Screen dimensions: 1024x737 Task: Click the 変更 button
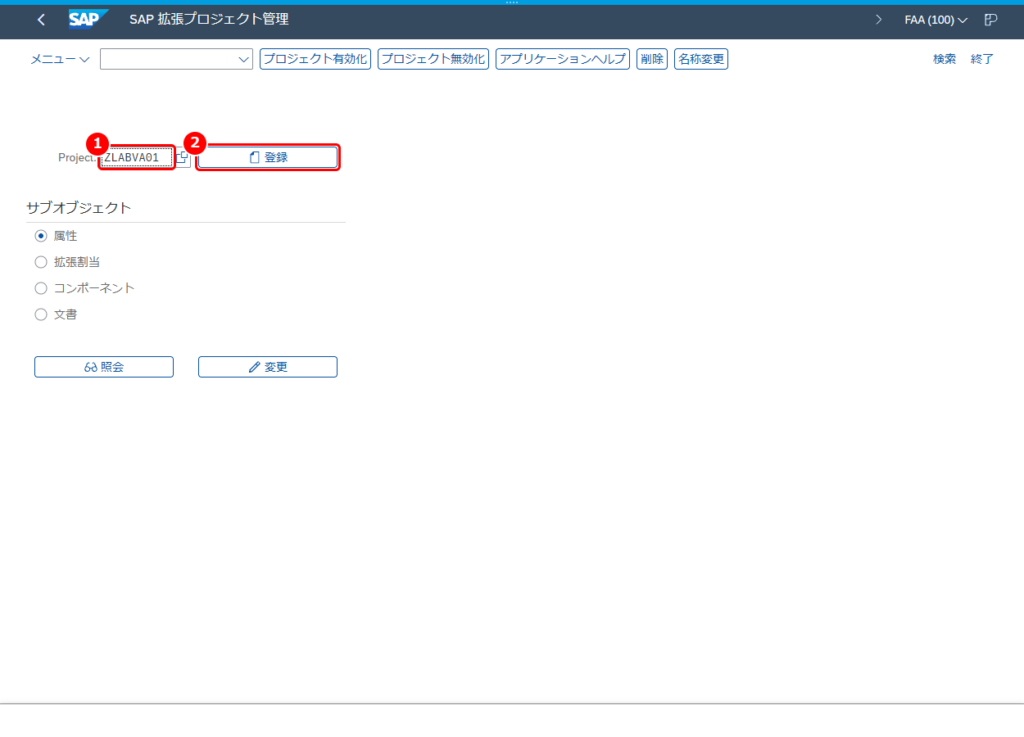tap(268, 367)
